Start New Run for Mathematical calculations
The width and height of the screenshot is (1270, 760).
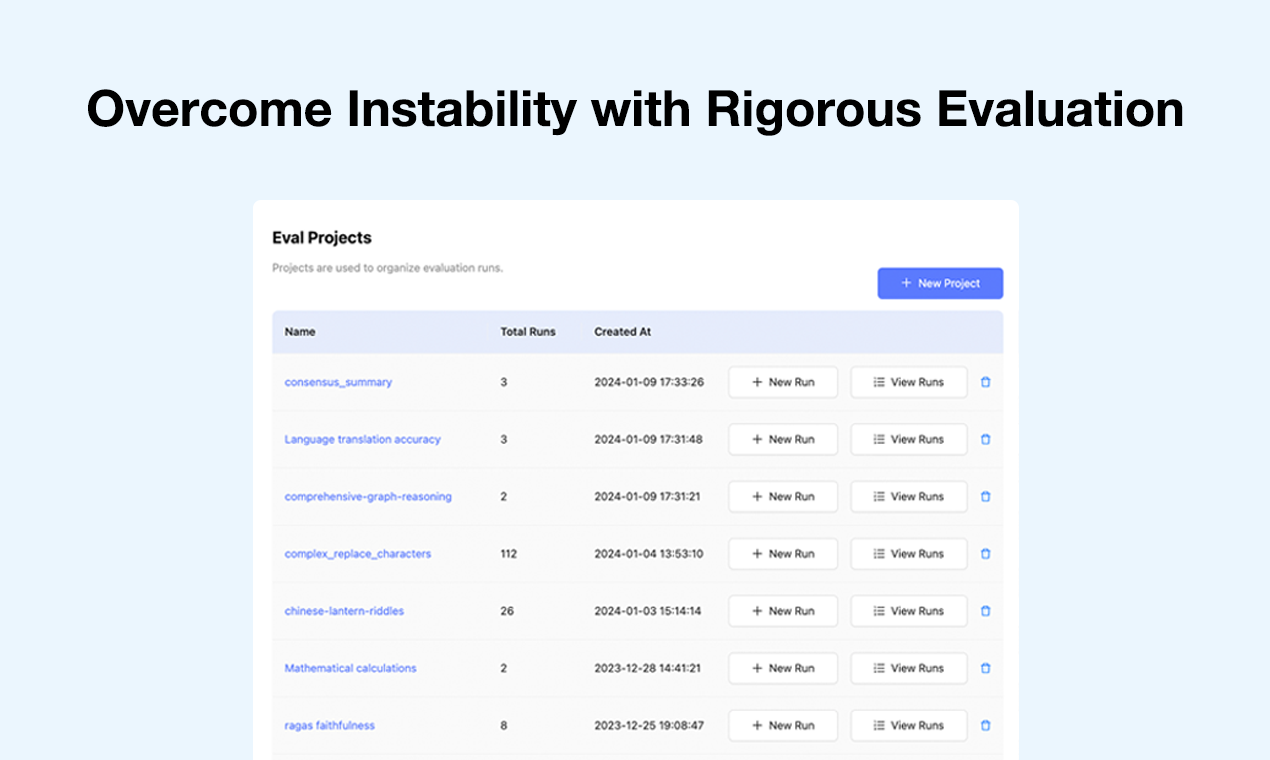pyautogui.click(x=783, y=668)
